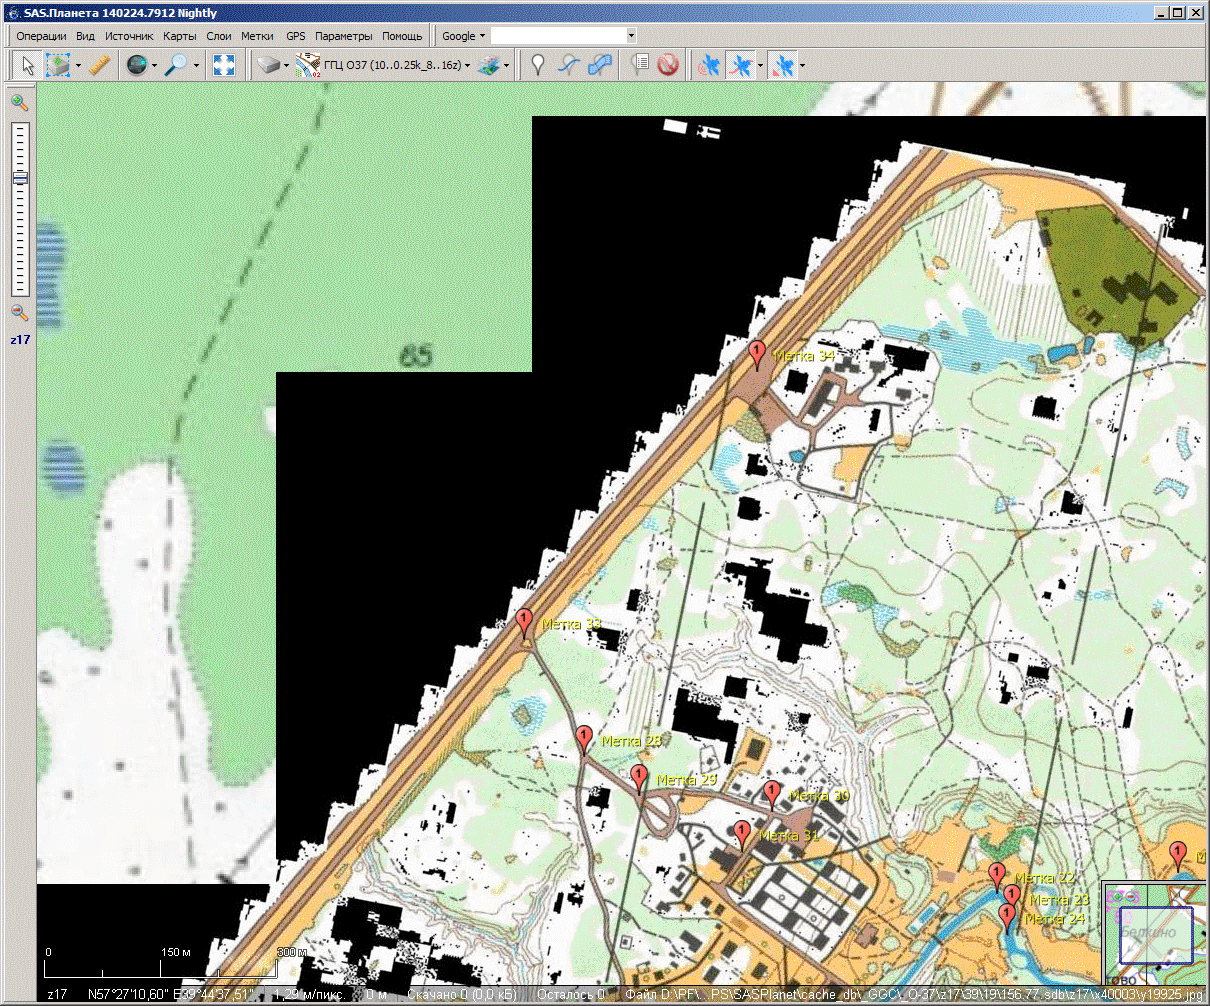
Task: Open the Параметры menu
Action: tap(343, 36)
